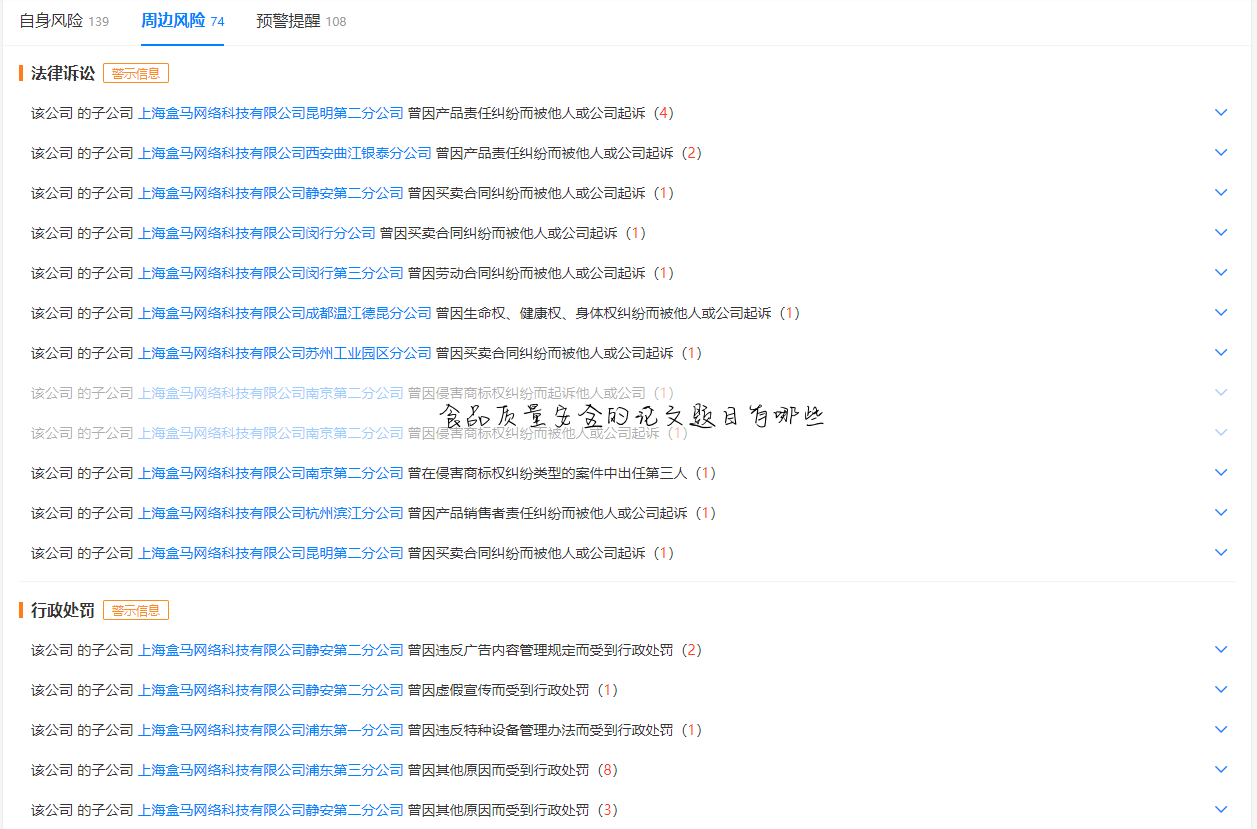
Task: Expand the 南京第二分公司 出任第三人 row
Action: [x=1221, y=473]
